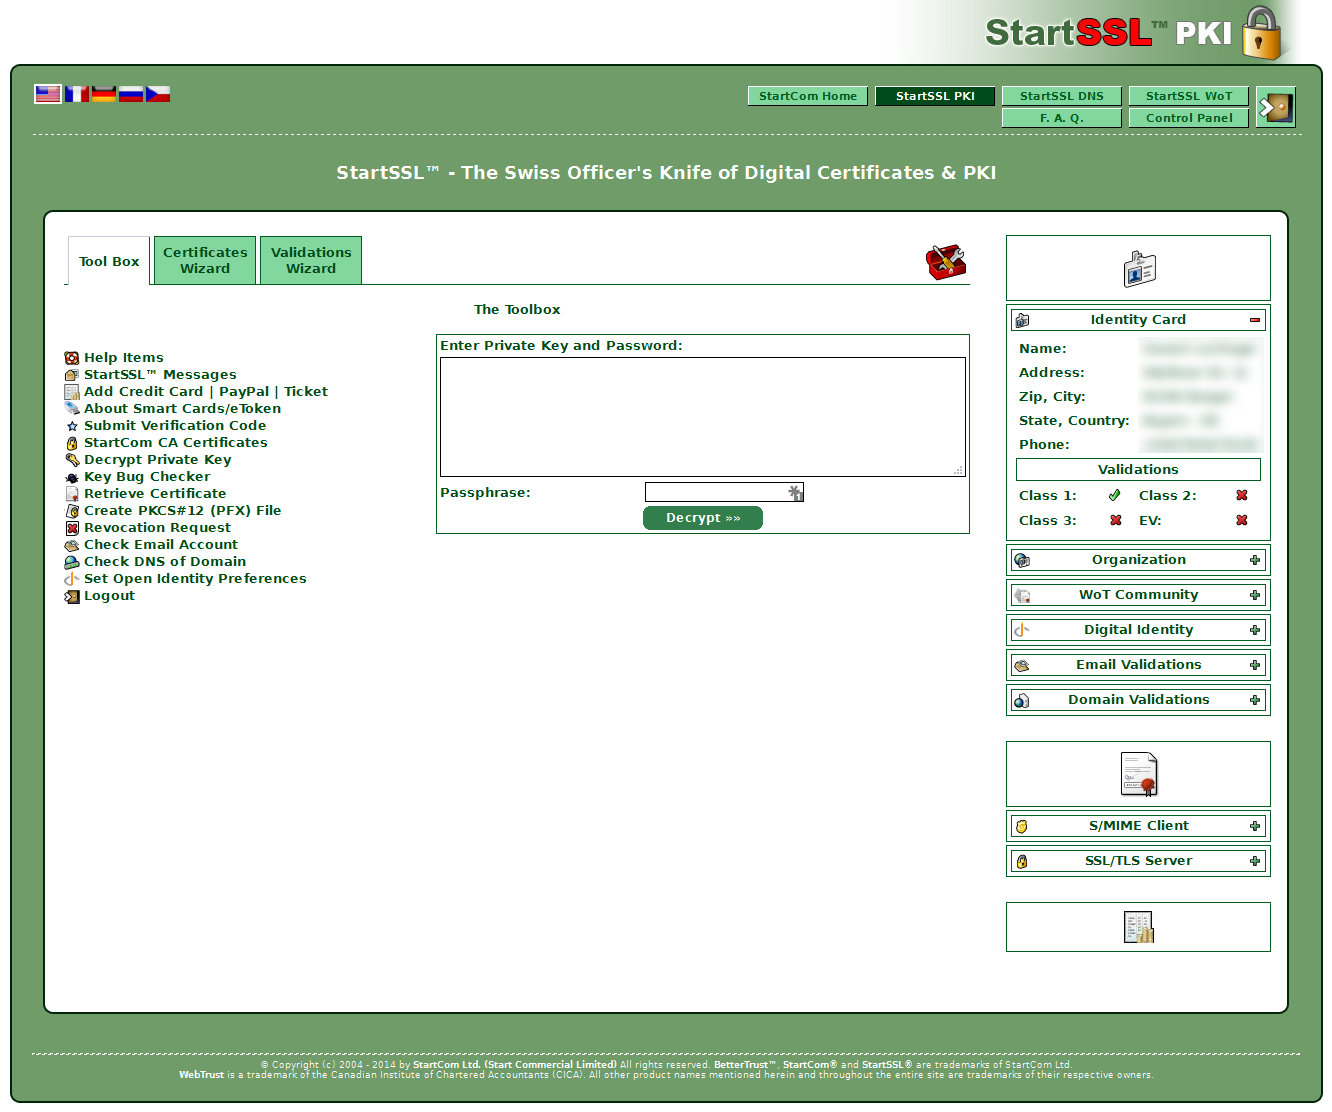Screen dimensions: 1332x1112
Task: Collapse the Identity Card section
Action: pos(1254,320)
